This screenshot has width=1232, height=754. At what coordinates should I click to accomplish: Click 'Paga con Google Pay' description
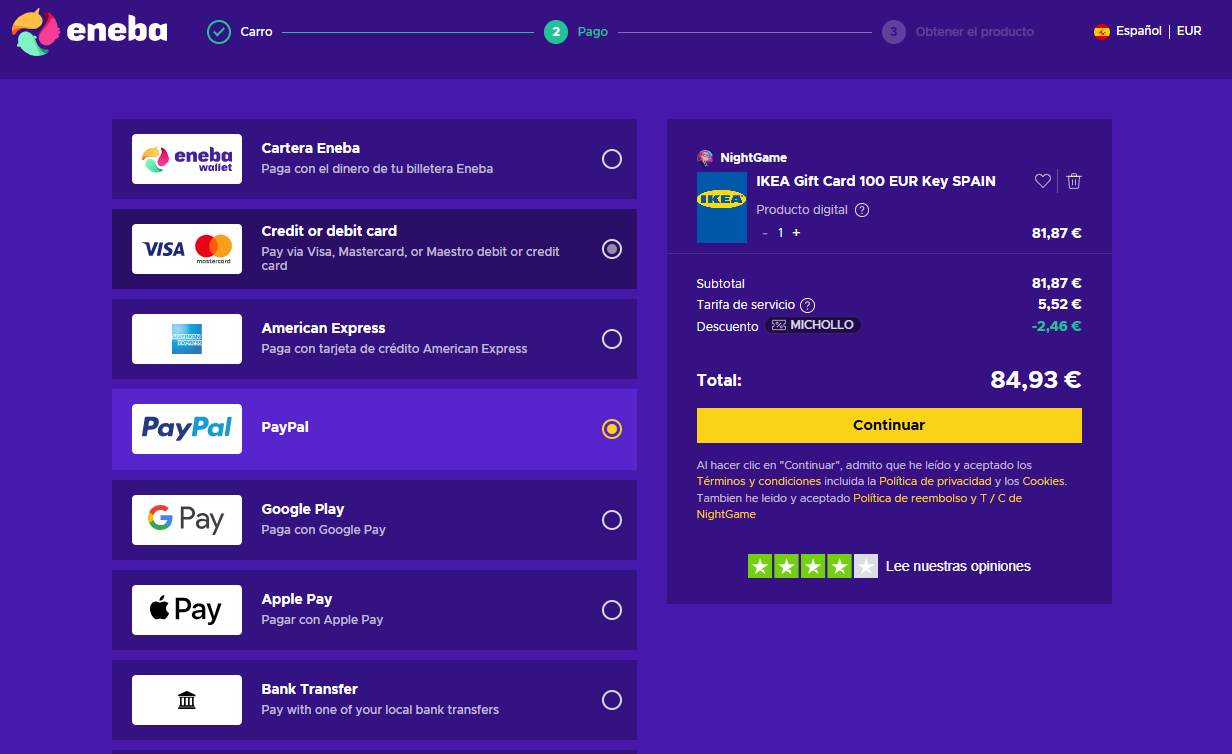pyautogui.click(x=323, y=530)
